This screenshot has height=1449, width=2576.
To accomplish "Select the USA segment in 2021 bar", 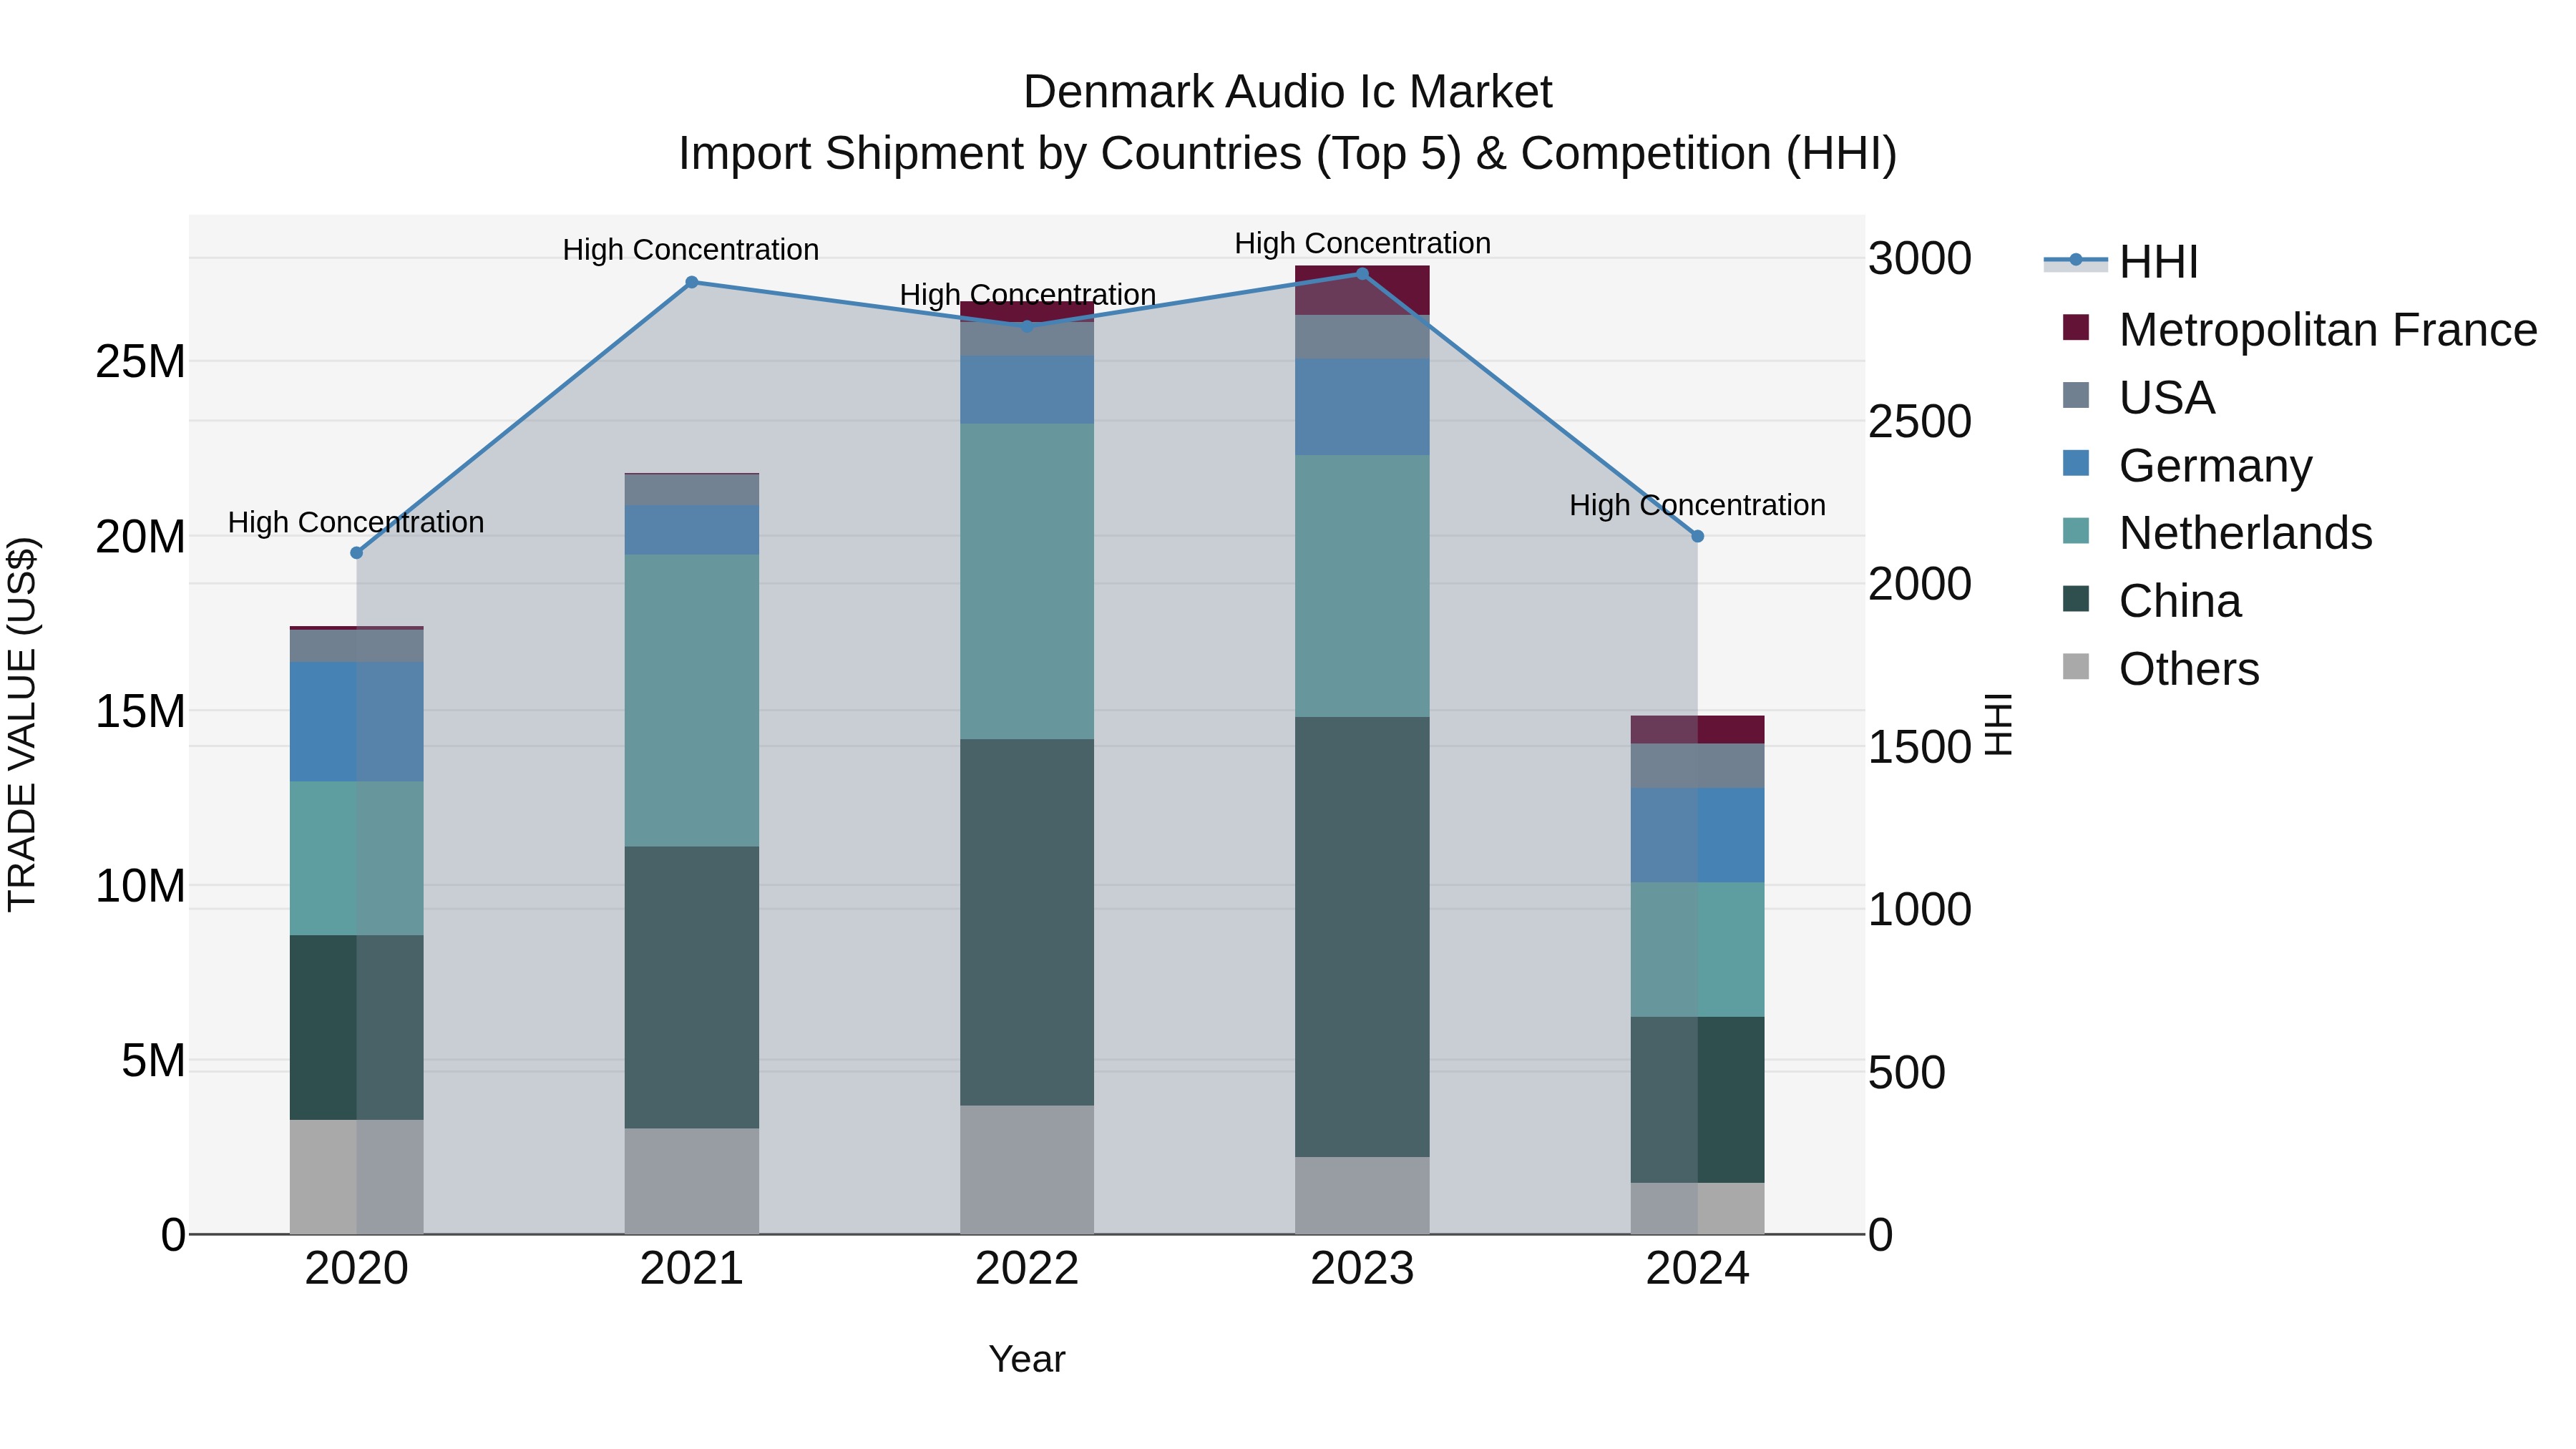I will pyautogui.click(x=692, y=490).
